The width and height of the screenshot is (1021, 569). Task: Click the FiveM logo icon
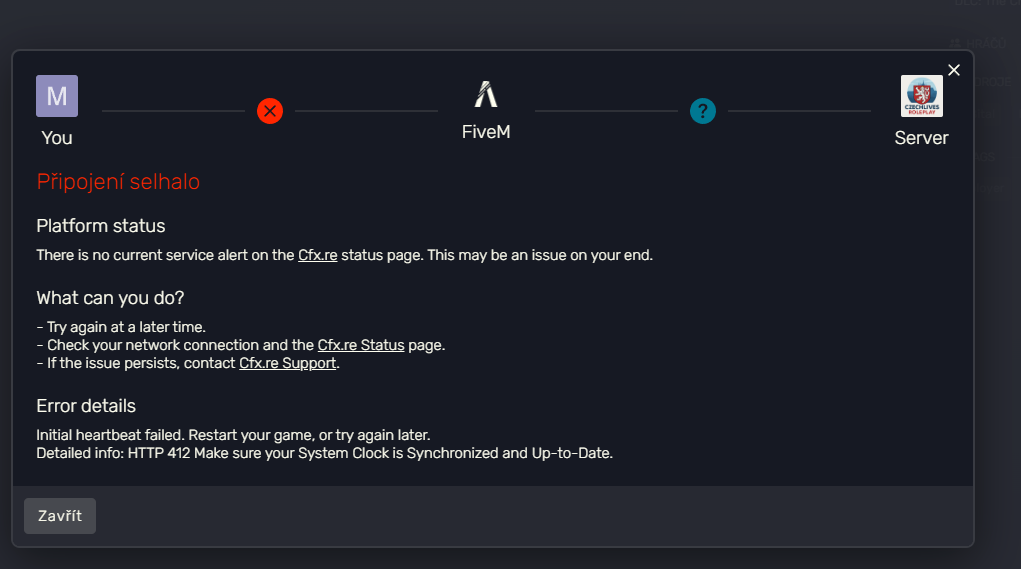pyautogui.click(x=486, y=95)
